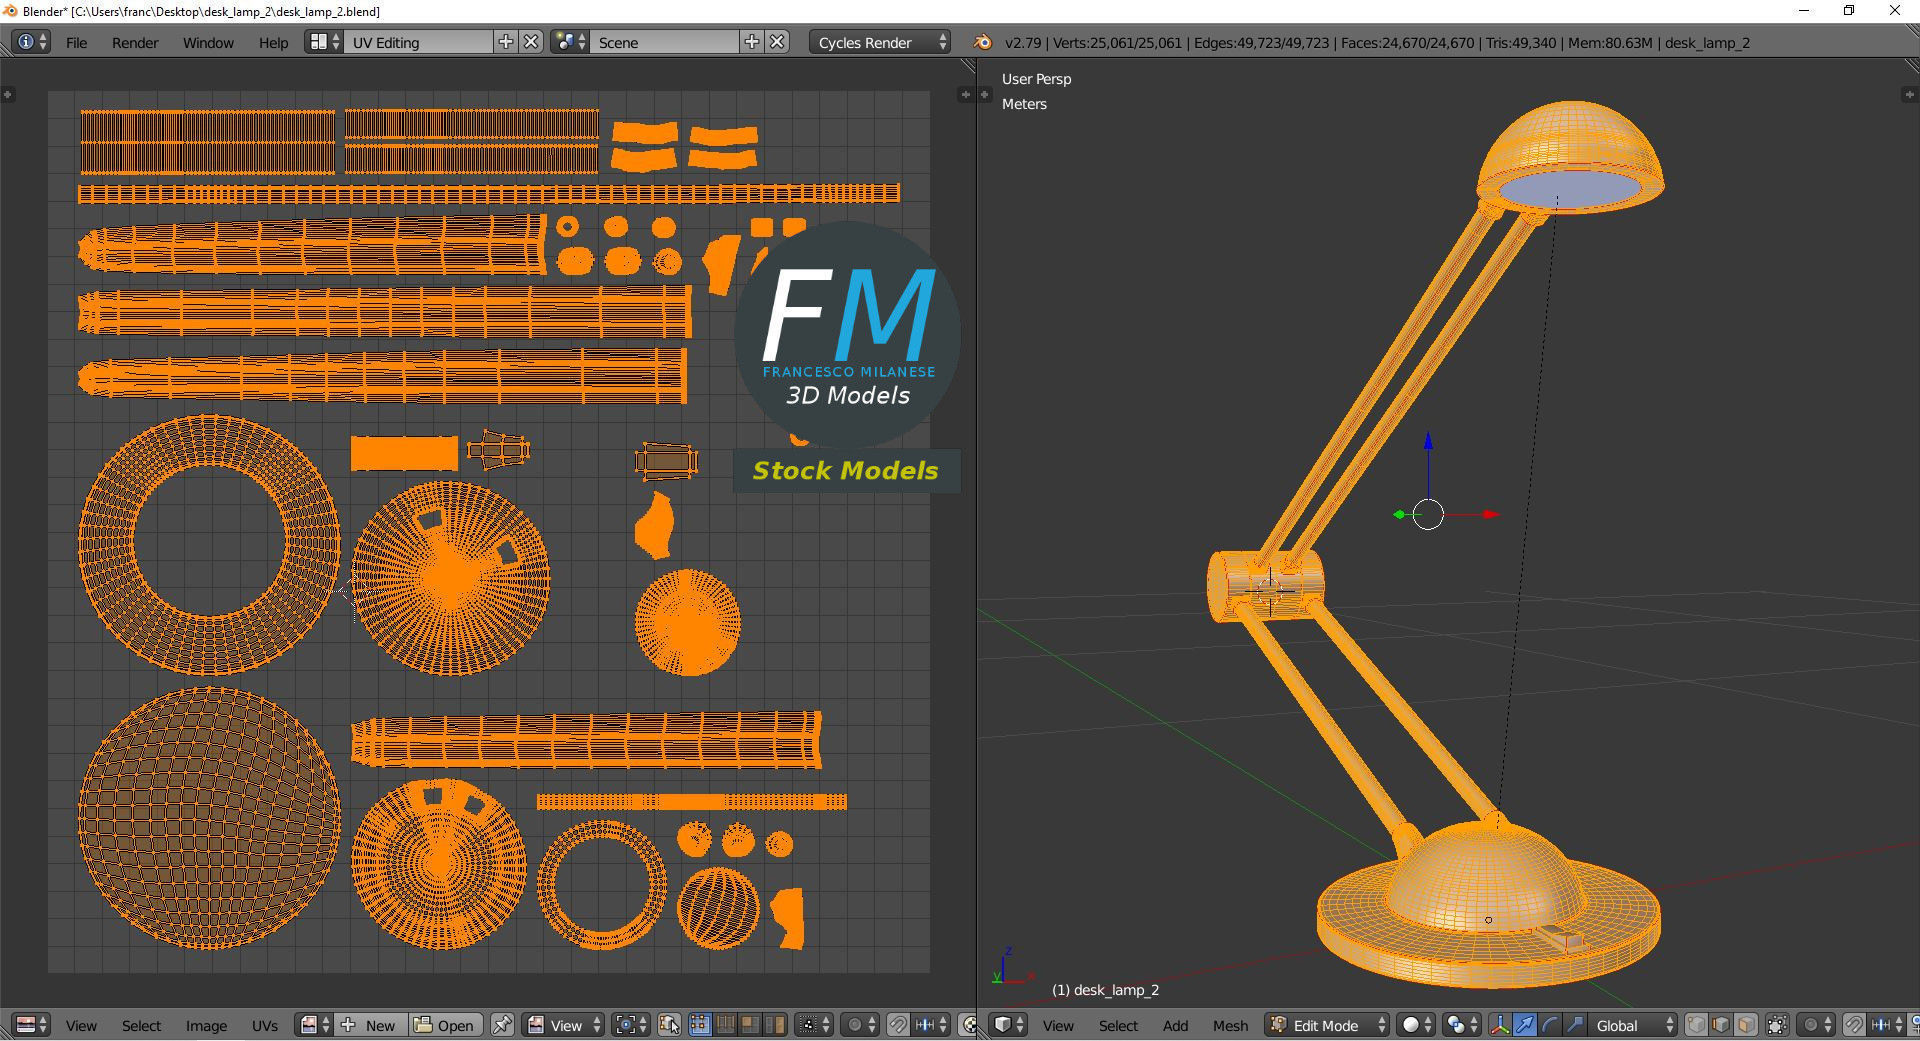This screenshot has width=1920, height=1041.
Task: Click the green Y-axis manipulator arrow
Action: (x=1399, y=515)
